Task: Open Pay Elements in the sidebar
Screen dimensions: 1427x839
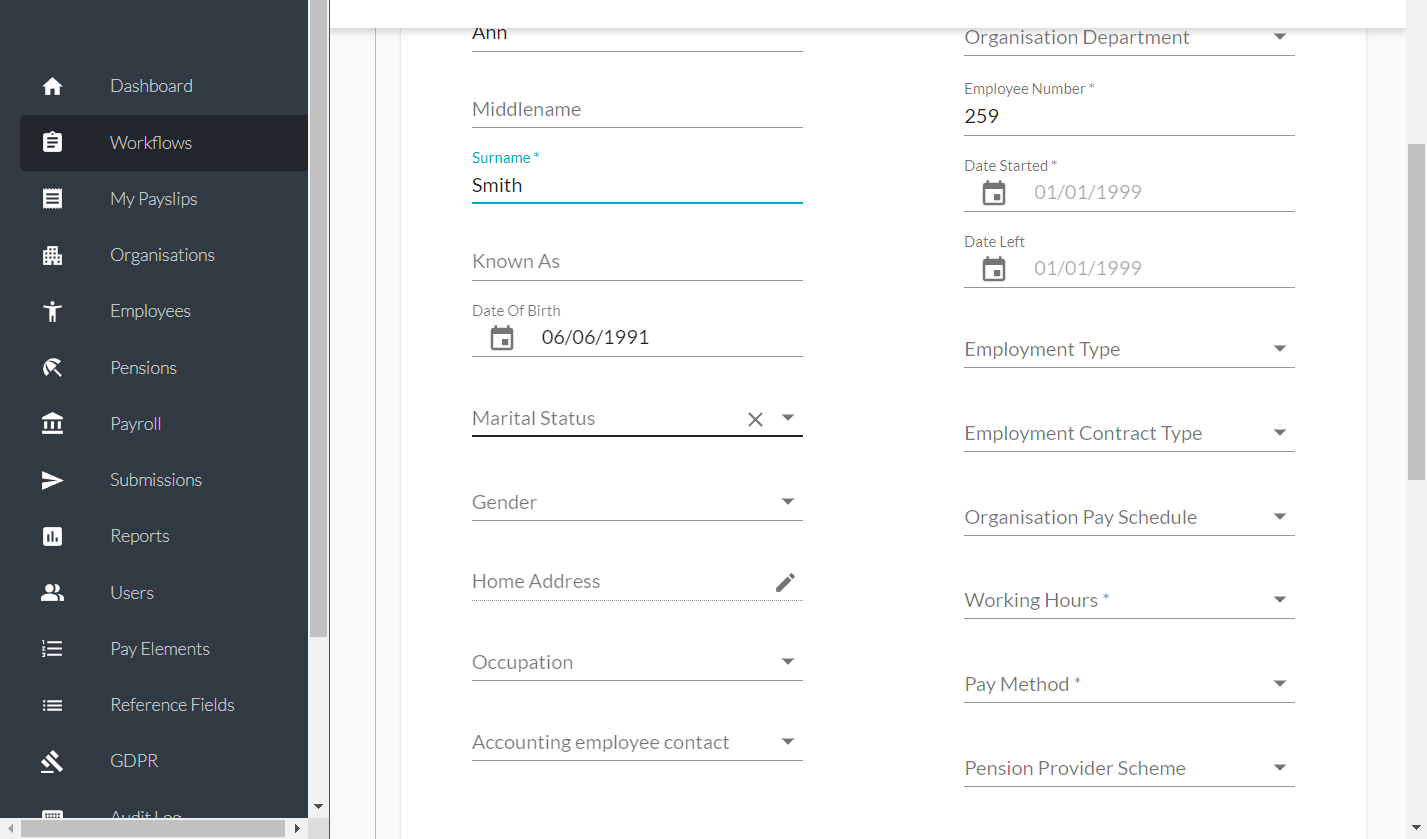Action: click(x=164, y=649)
